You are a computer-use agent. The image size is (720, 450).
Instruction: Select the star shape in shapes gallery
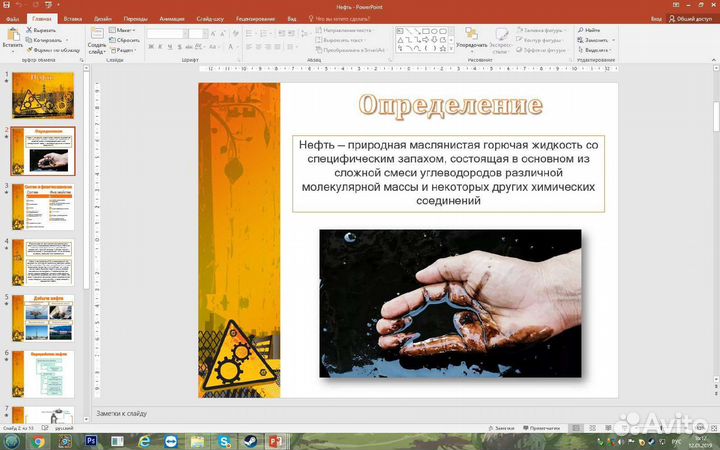(x=443, y=48)
